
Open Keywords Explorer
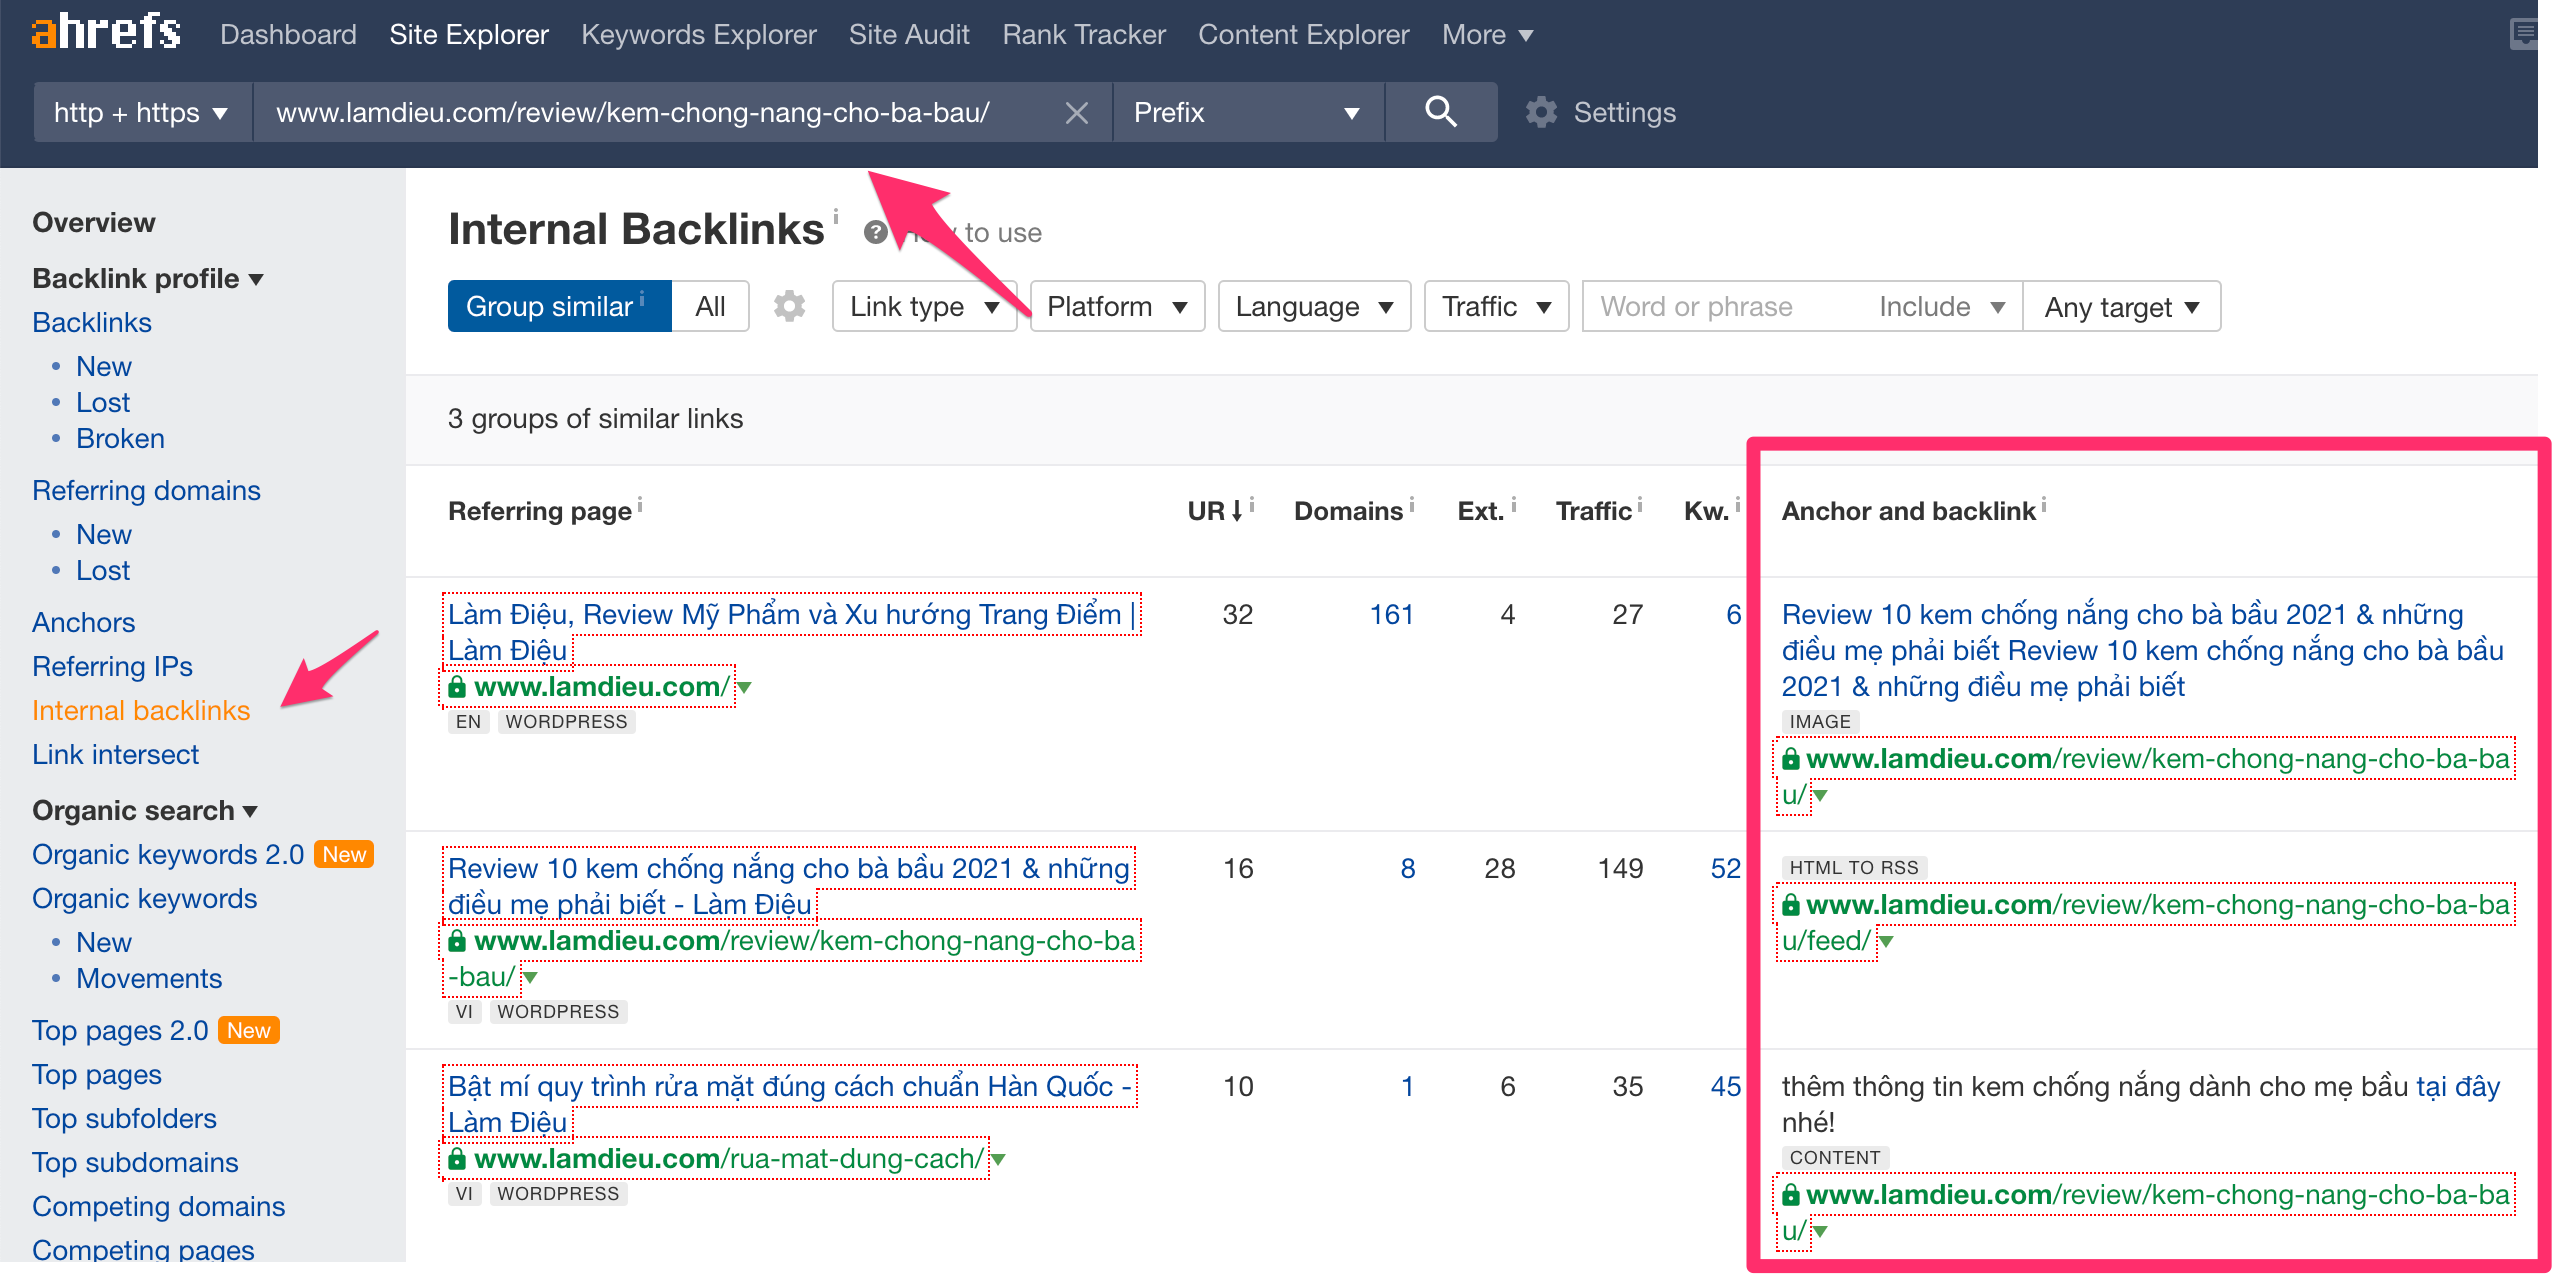[x=699, y=34]
